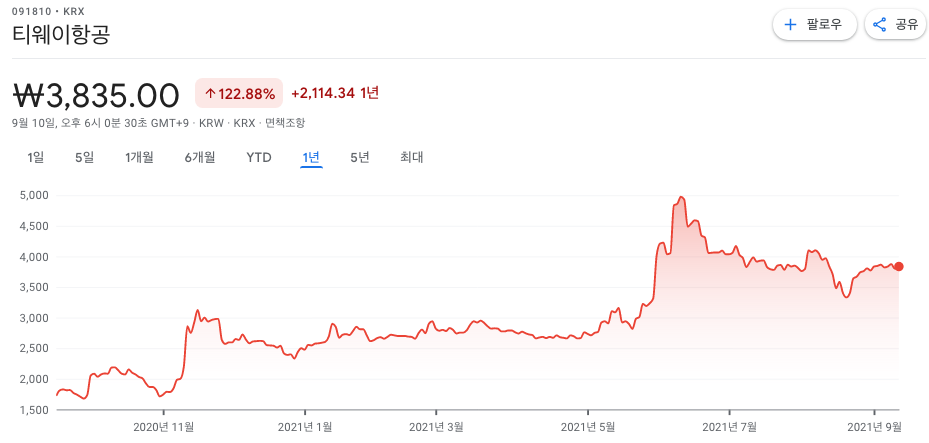Click the 122.88% change badge

pos(240,94)
